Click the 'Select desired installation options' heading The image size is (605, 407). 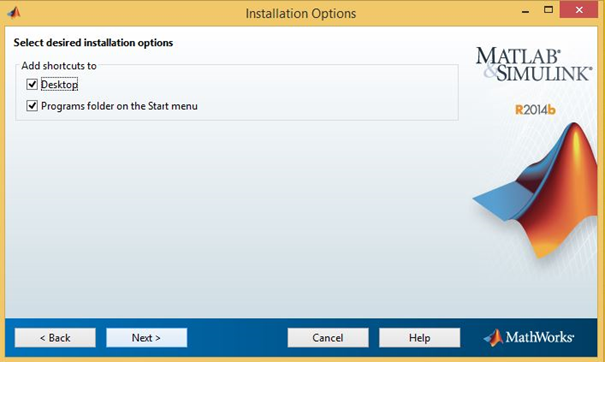coord(93,42)
